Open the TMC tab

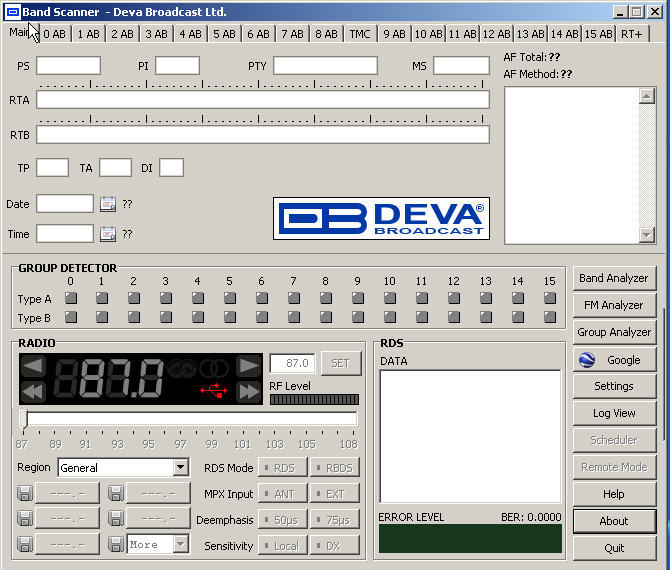360,34
